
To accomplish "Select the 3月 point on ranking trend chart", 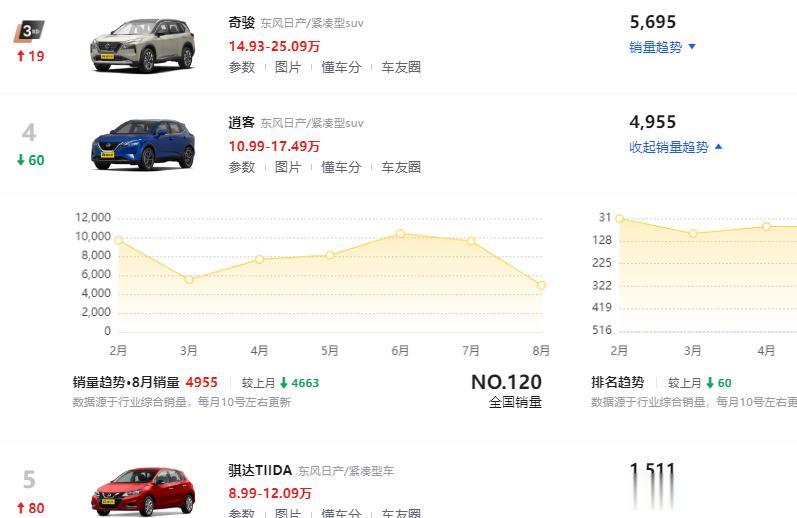I will [x=693, y=233].
